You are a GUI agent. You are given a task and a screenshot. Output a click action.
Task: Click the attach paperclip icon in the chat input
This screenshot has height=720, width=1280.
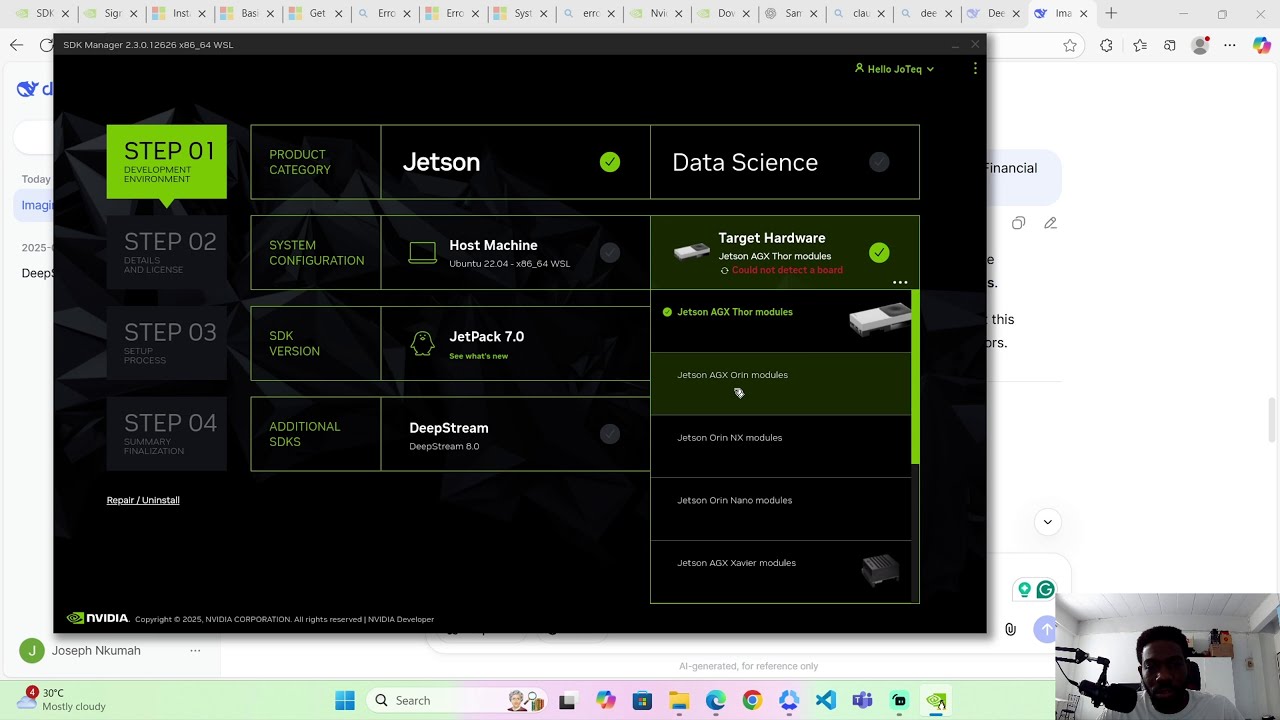[1011, 629]
